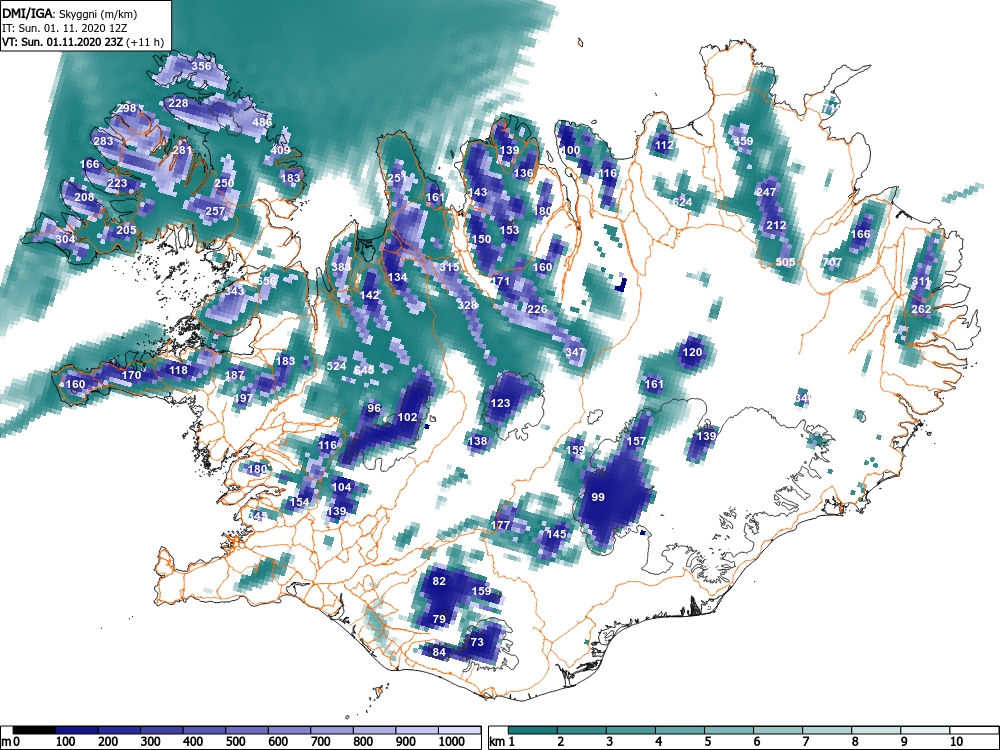
Task: Click the map label 459
Action: pyautogui.click(x=743, y=141)
